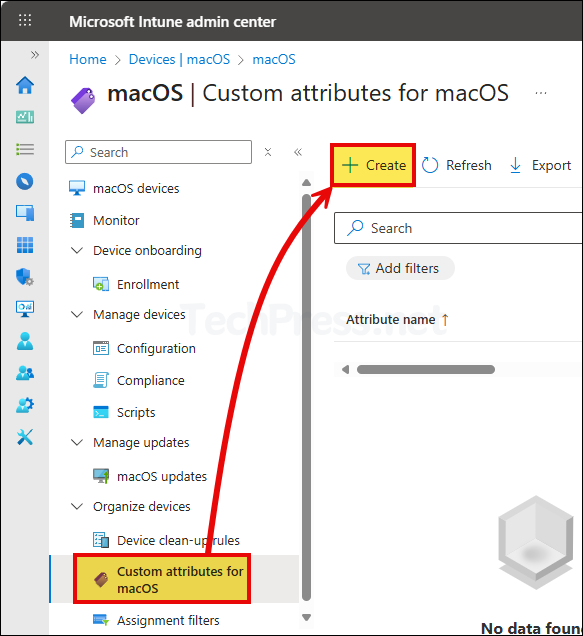Collapse the resource menu with double chevron

click(298, 152)
